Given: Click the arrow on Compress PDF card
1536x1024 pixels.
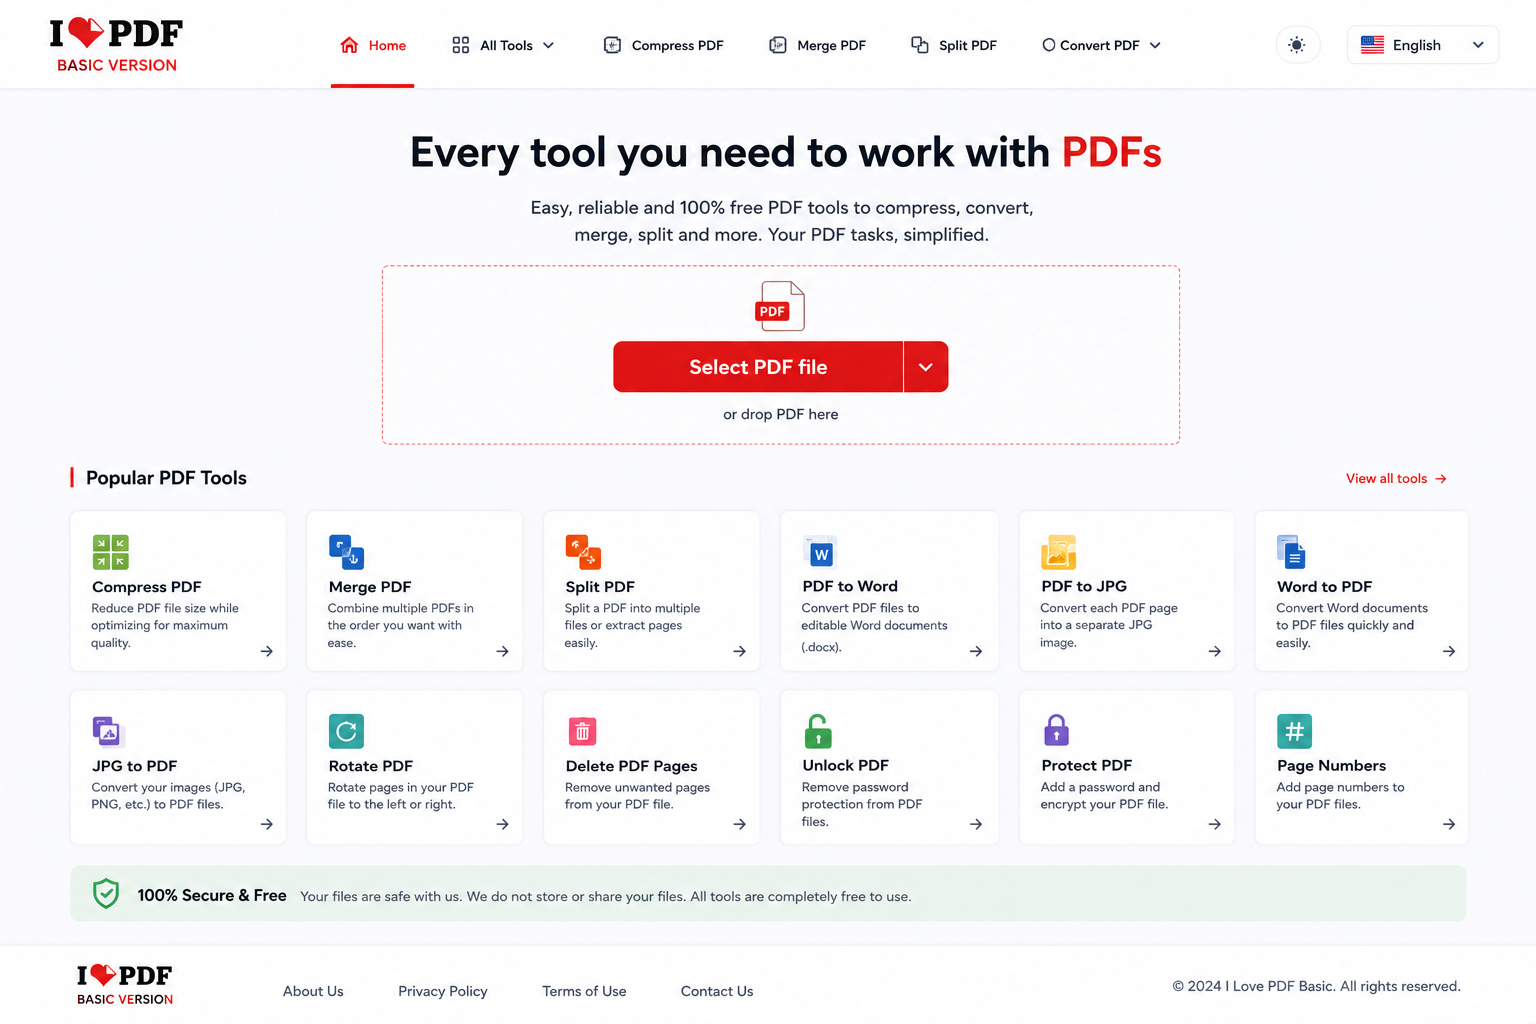Looking at the screenshot, I should coord(267,651).
